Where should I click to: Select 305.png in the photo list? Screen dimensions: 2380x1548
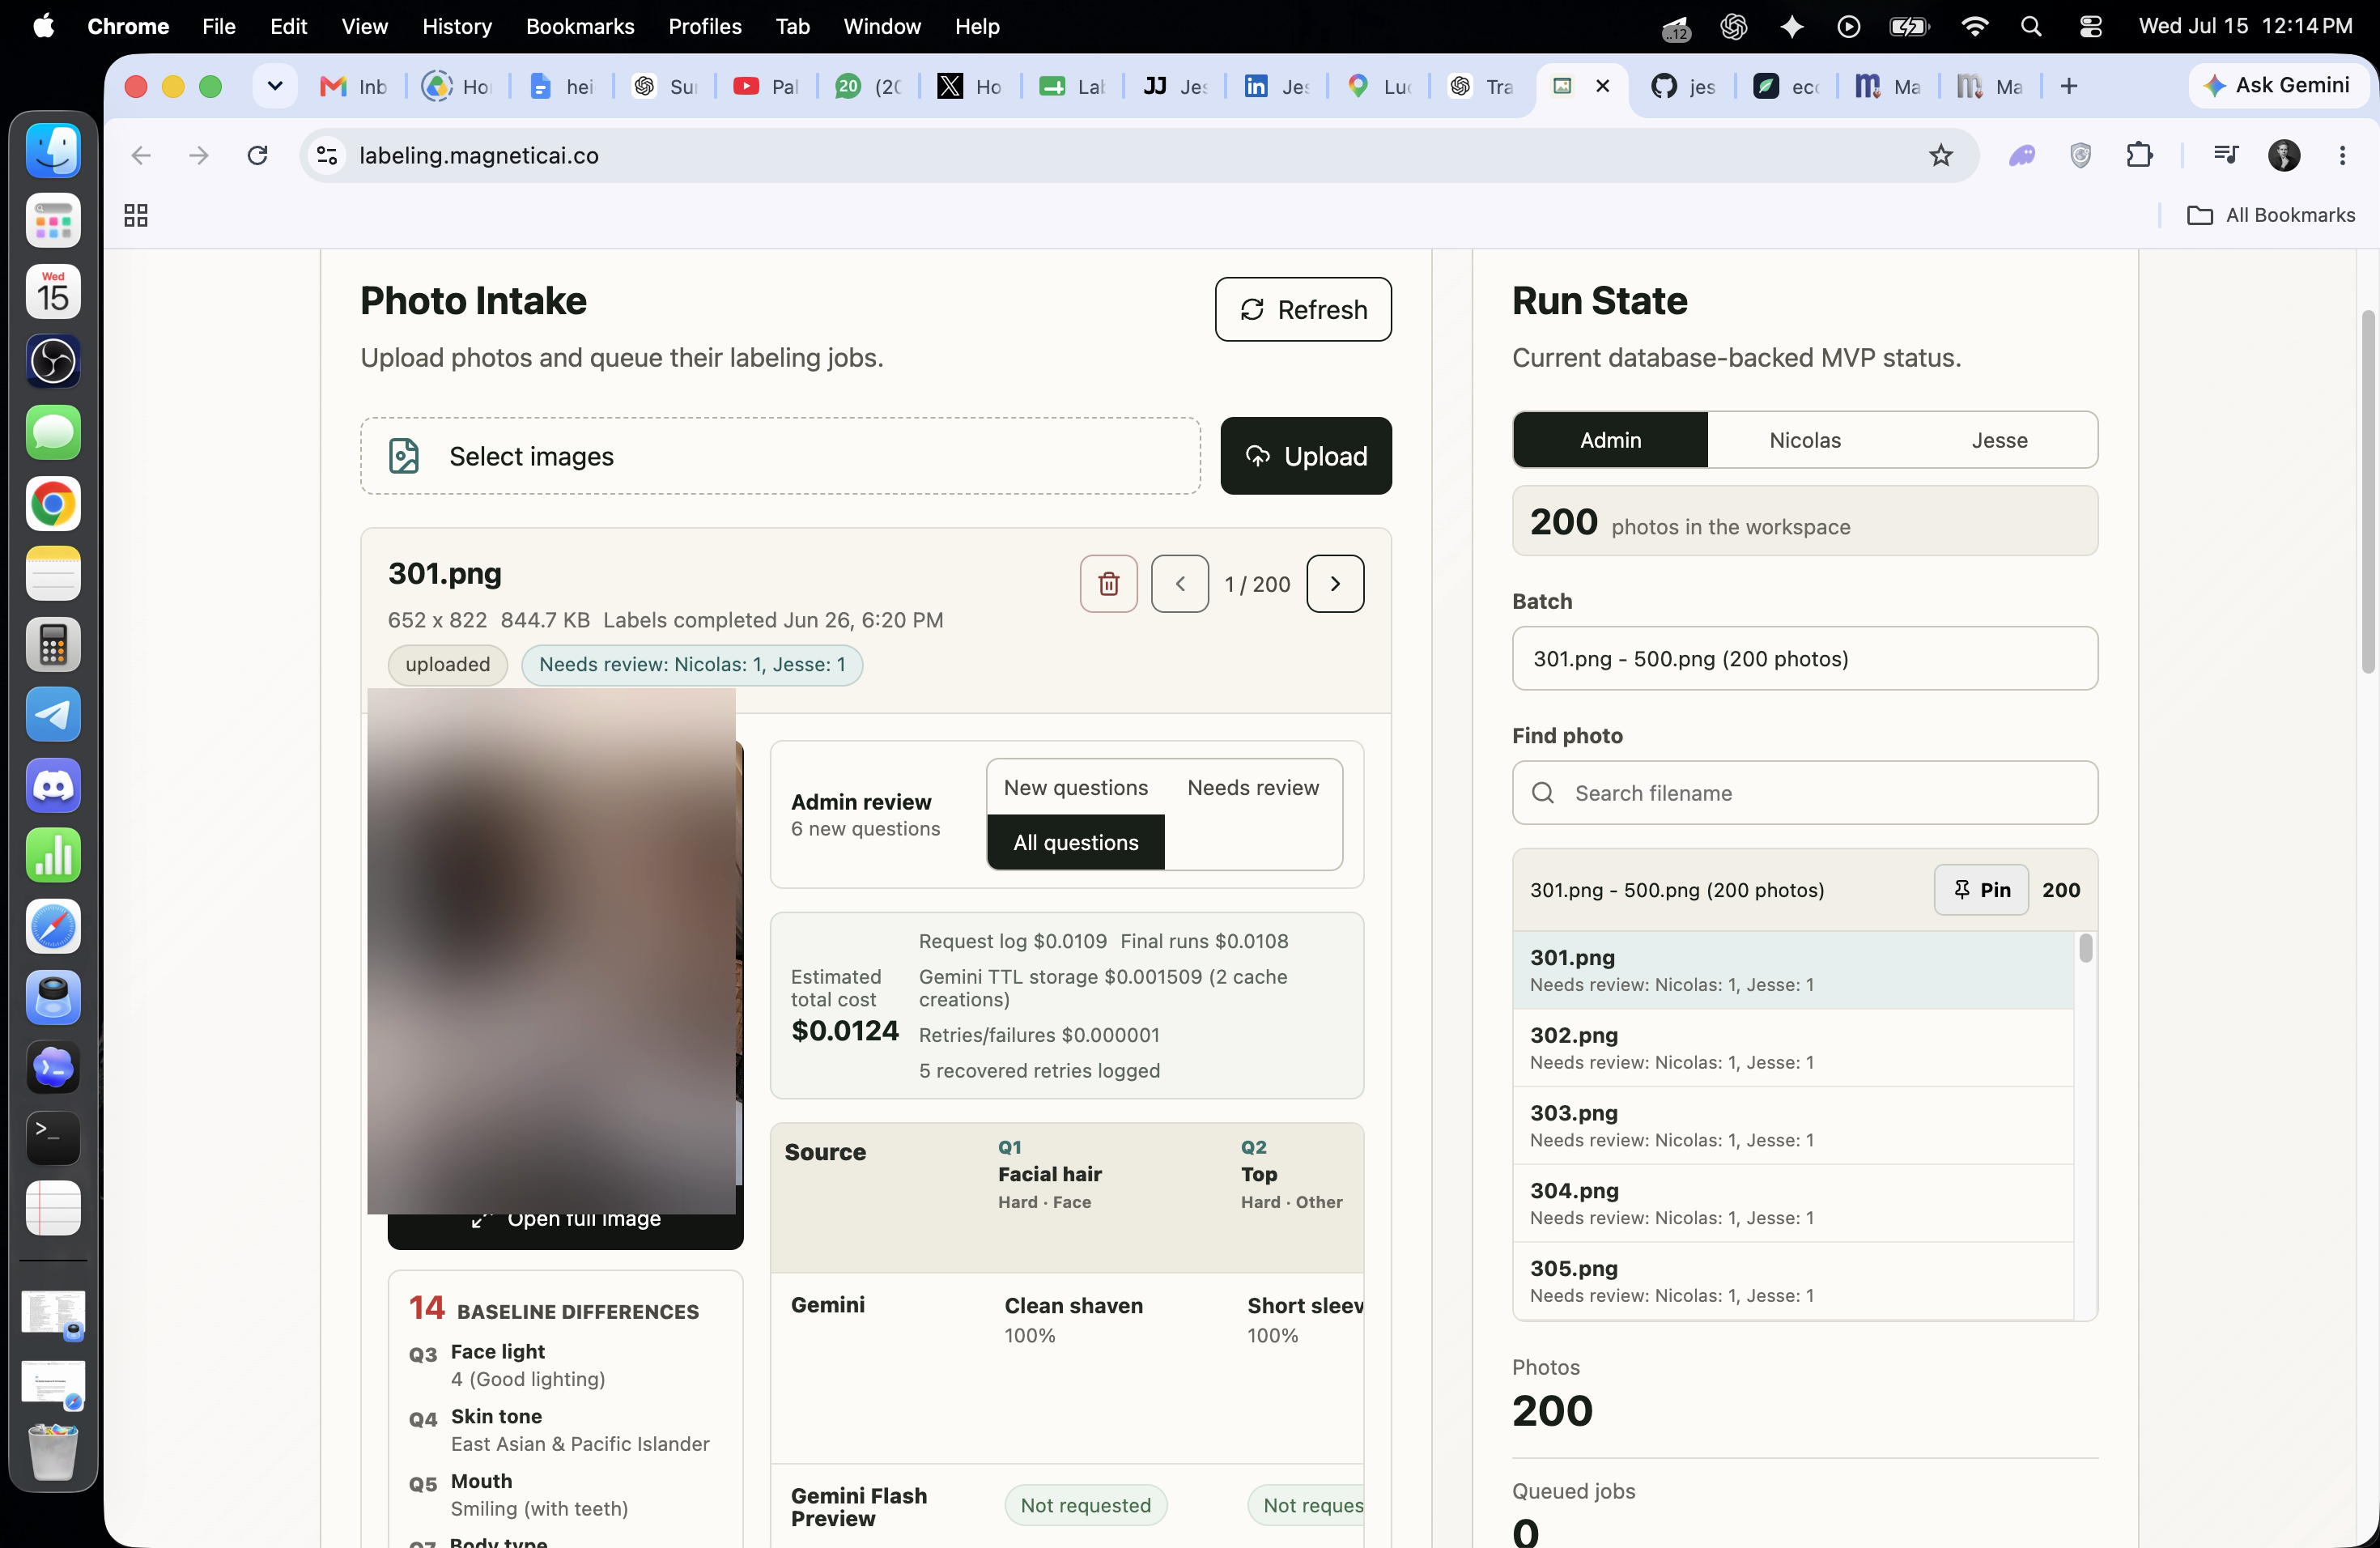tap(1793, 1281)
